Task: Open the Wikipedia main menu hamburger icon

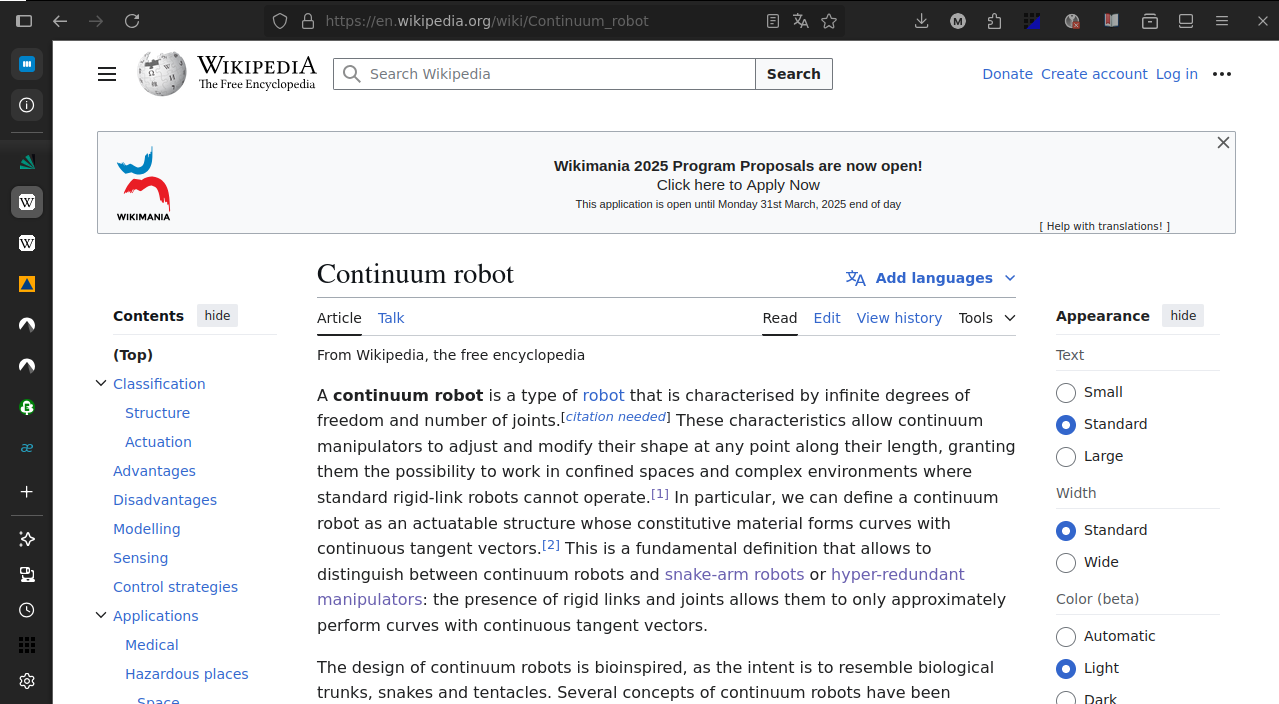Action: click(x=107, y=74)
